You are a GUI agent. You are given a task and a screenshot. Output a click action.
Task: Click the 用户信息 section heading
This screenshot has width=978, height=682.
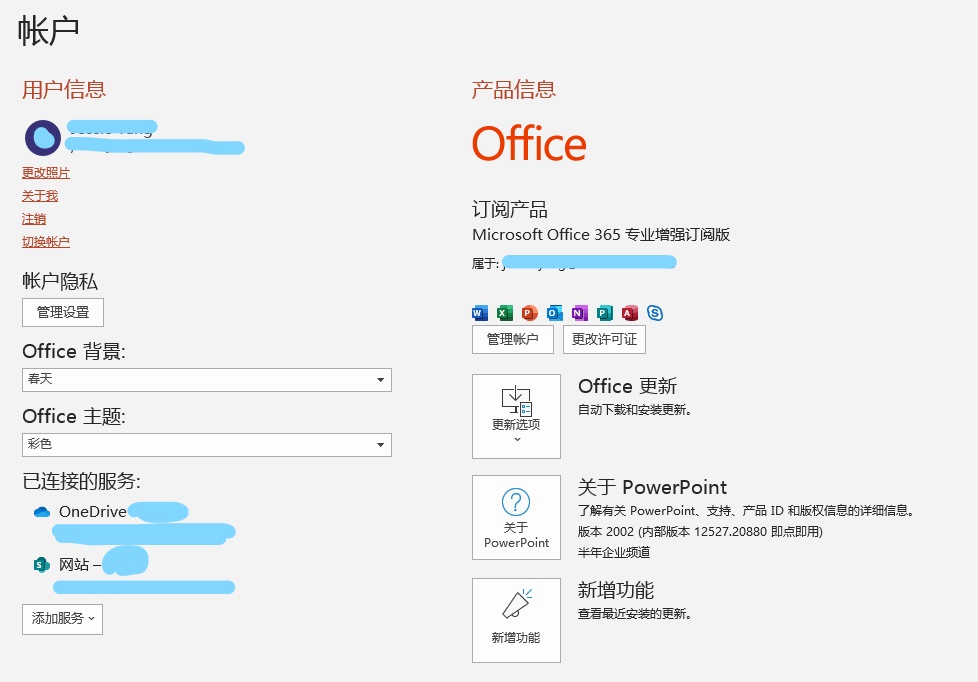click(64, 90)
